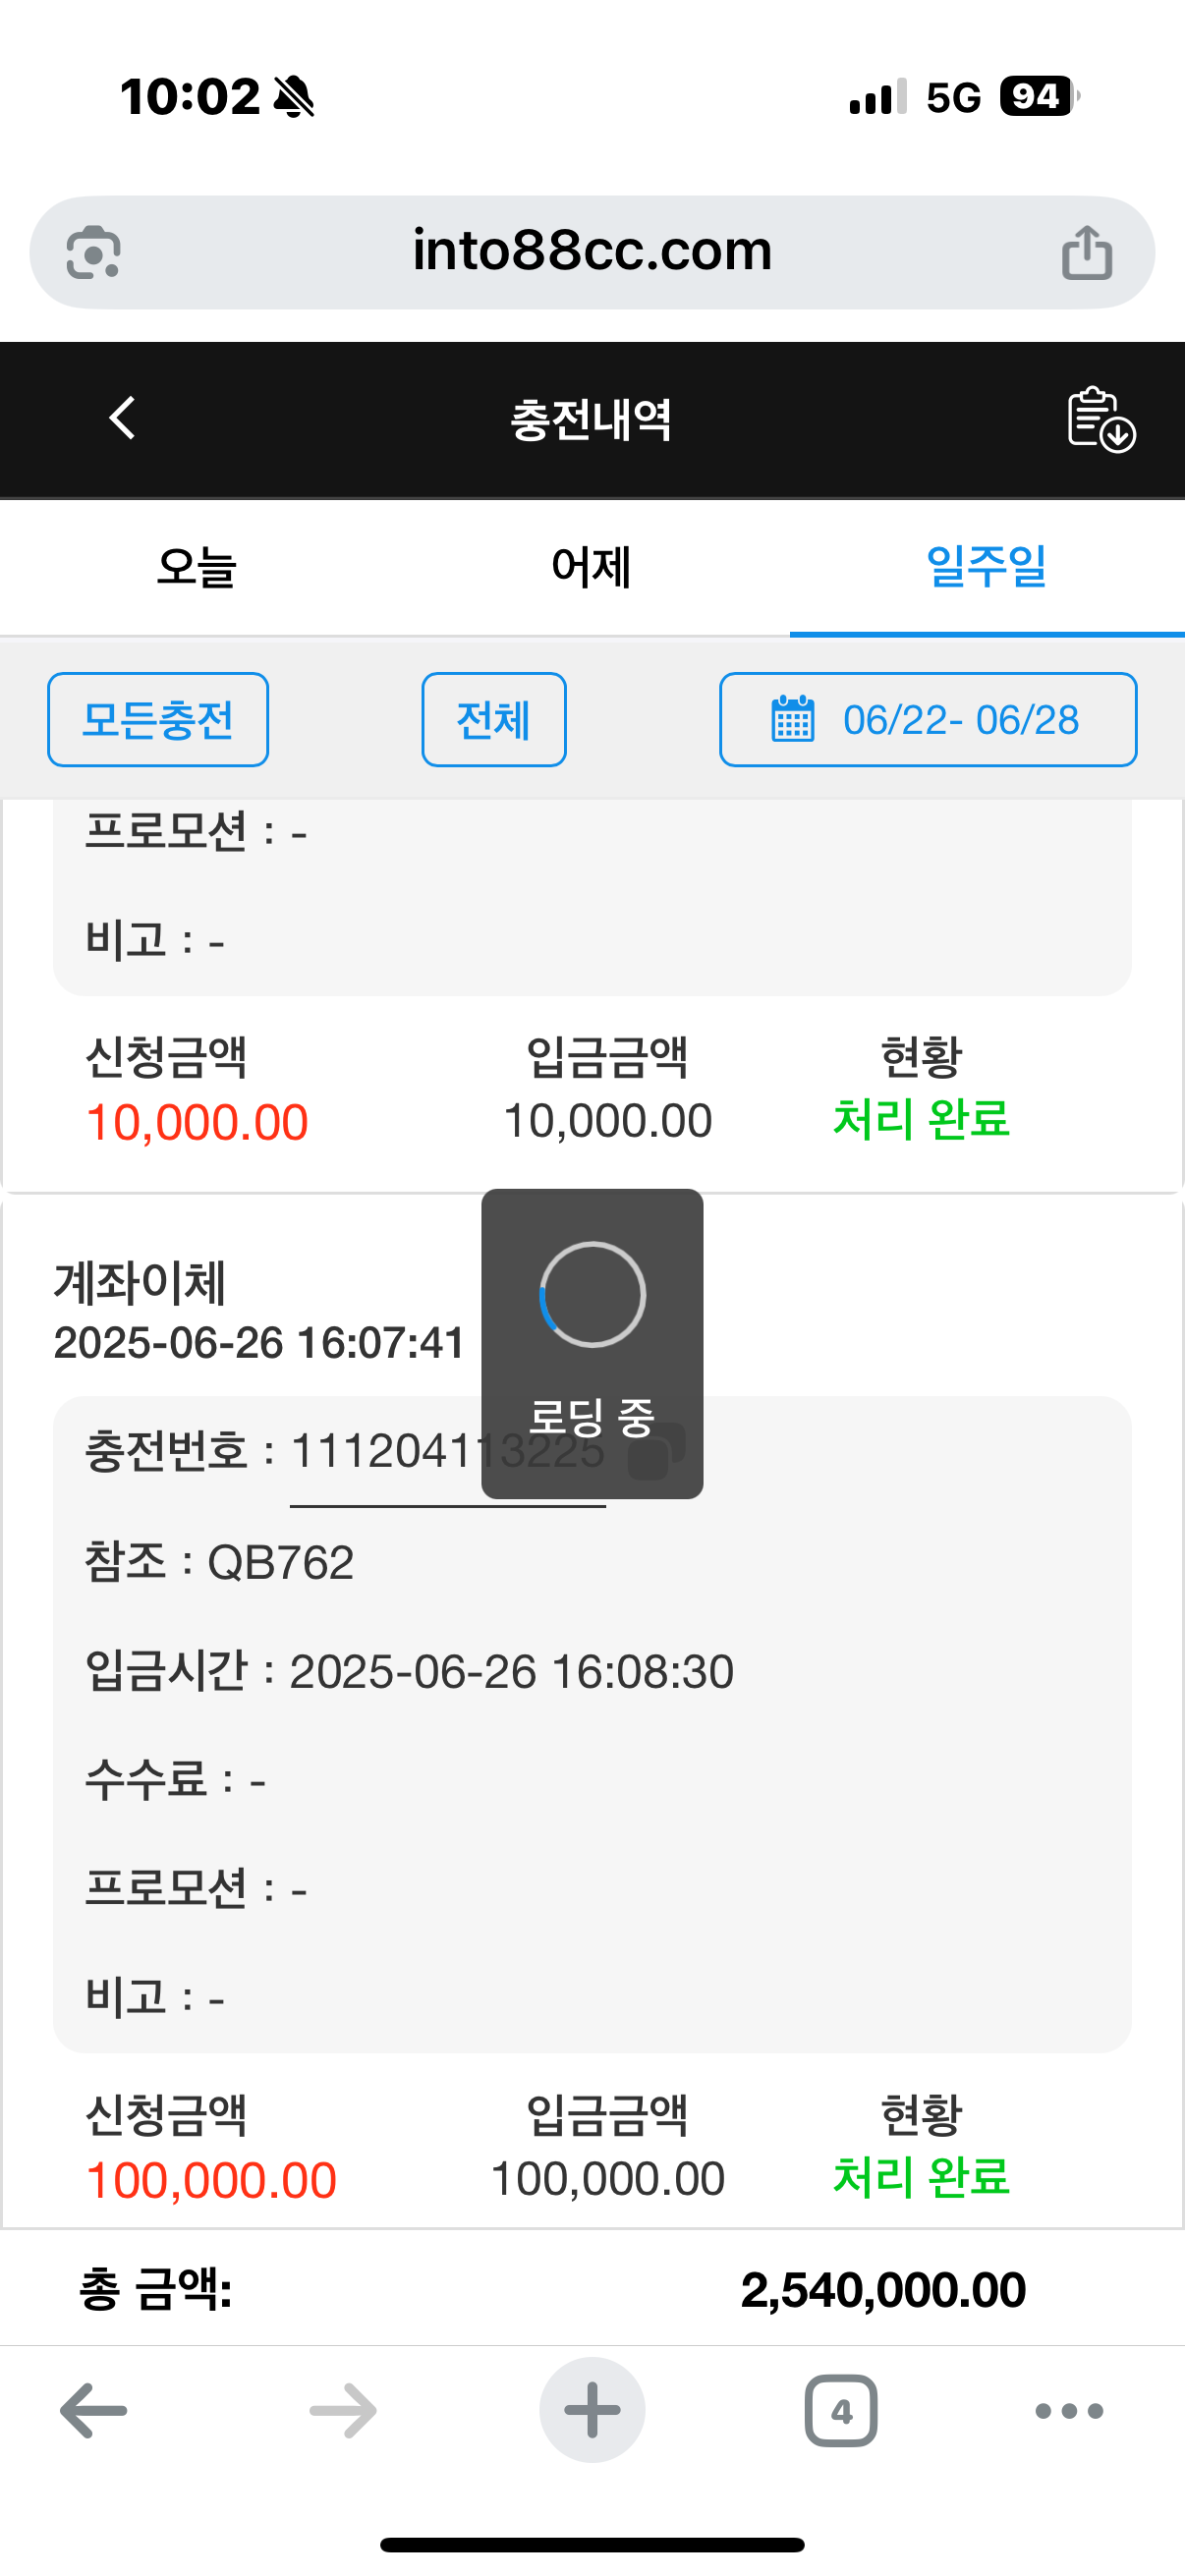Viewport: 1185px width, 2576px height.
Task: Tap the back chevron in header
Action: (x=122, y=418)
